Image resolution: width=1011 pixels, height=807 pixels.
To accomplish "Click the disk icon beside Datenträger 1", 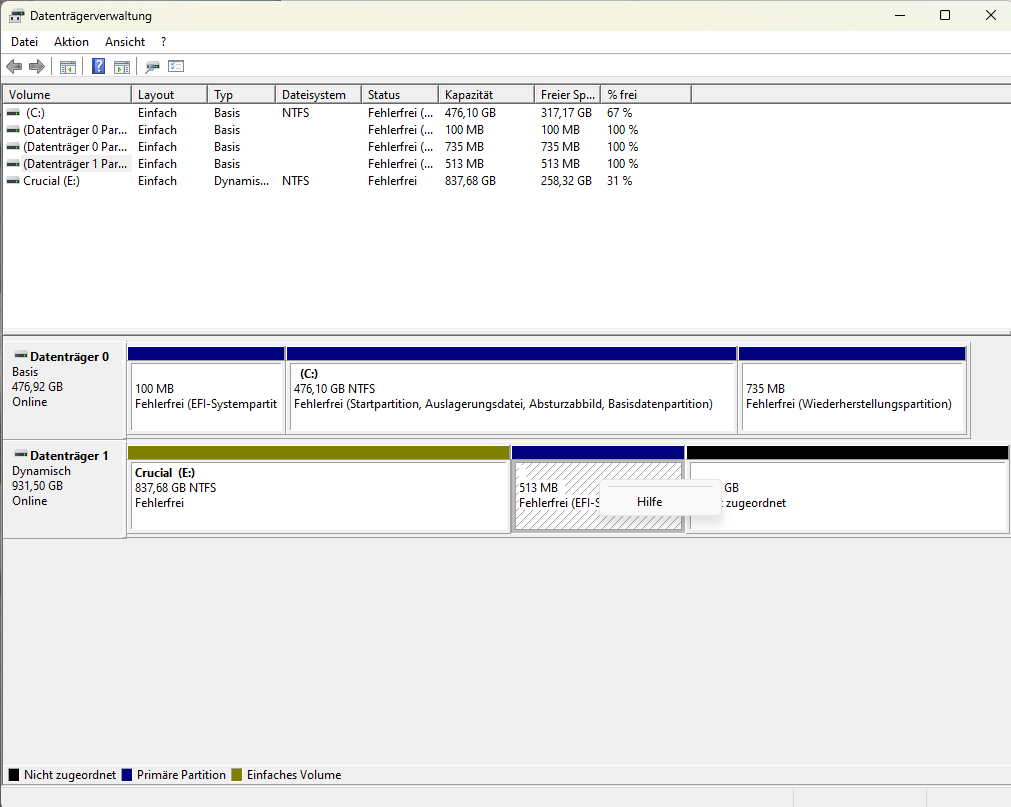I will (x=21, y=454).
